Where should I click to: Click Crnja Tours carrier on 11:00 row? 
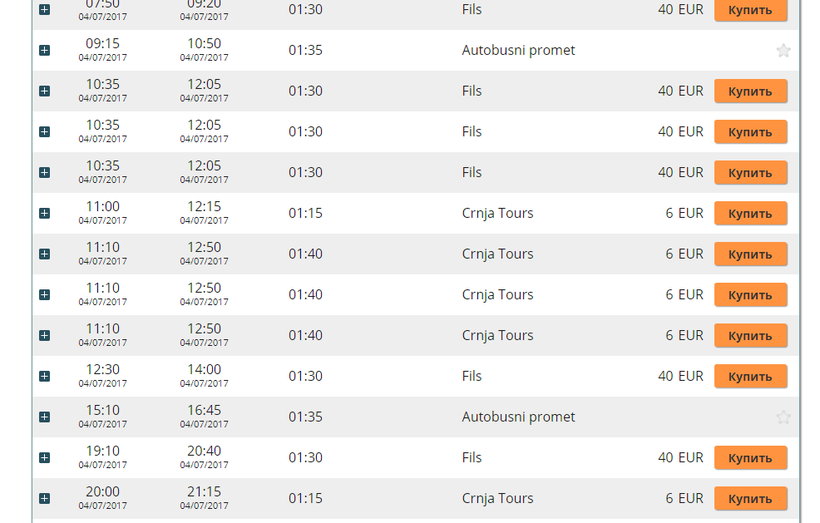(497, 213)
